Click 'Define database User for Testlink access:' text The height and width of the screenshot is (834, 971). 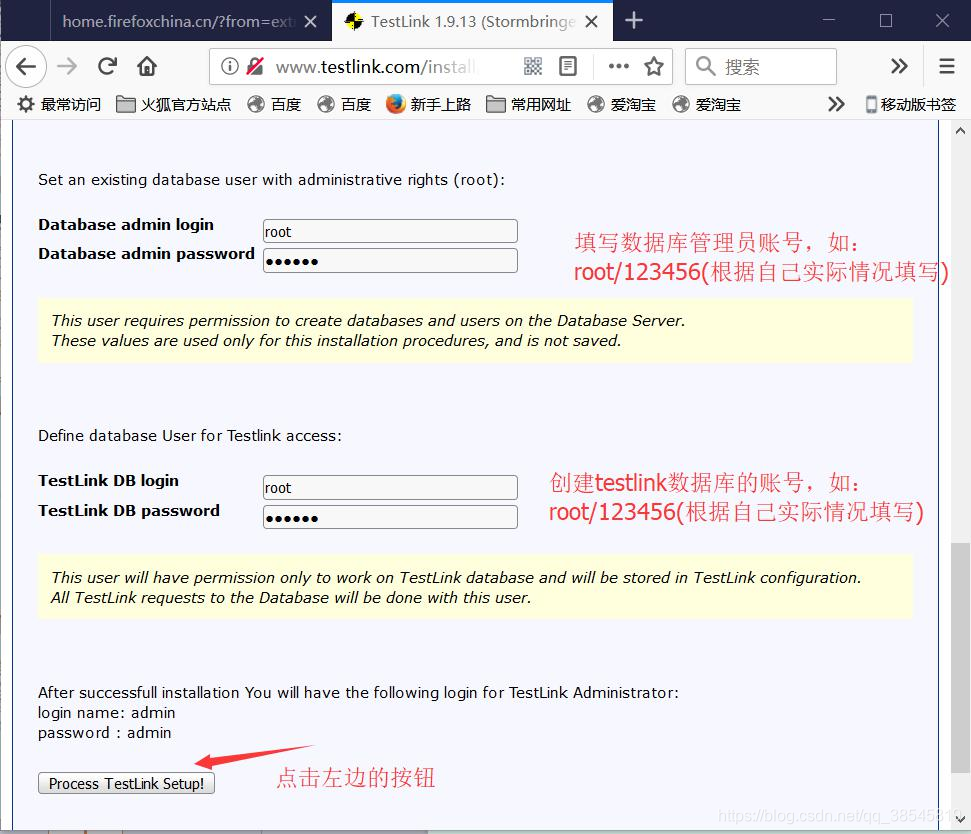click(189, 436)
